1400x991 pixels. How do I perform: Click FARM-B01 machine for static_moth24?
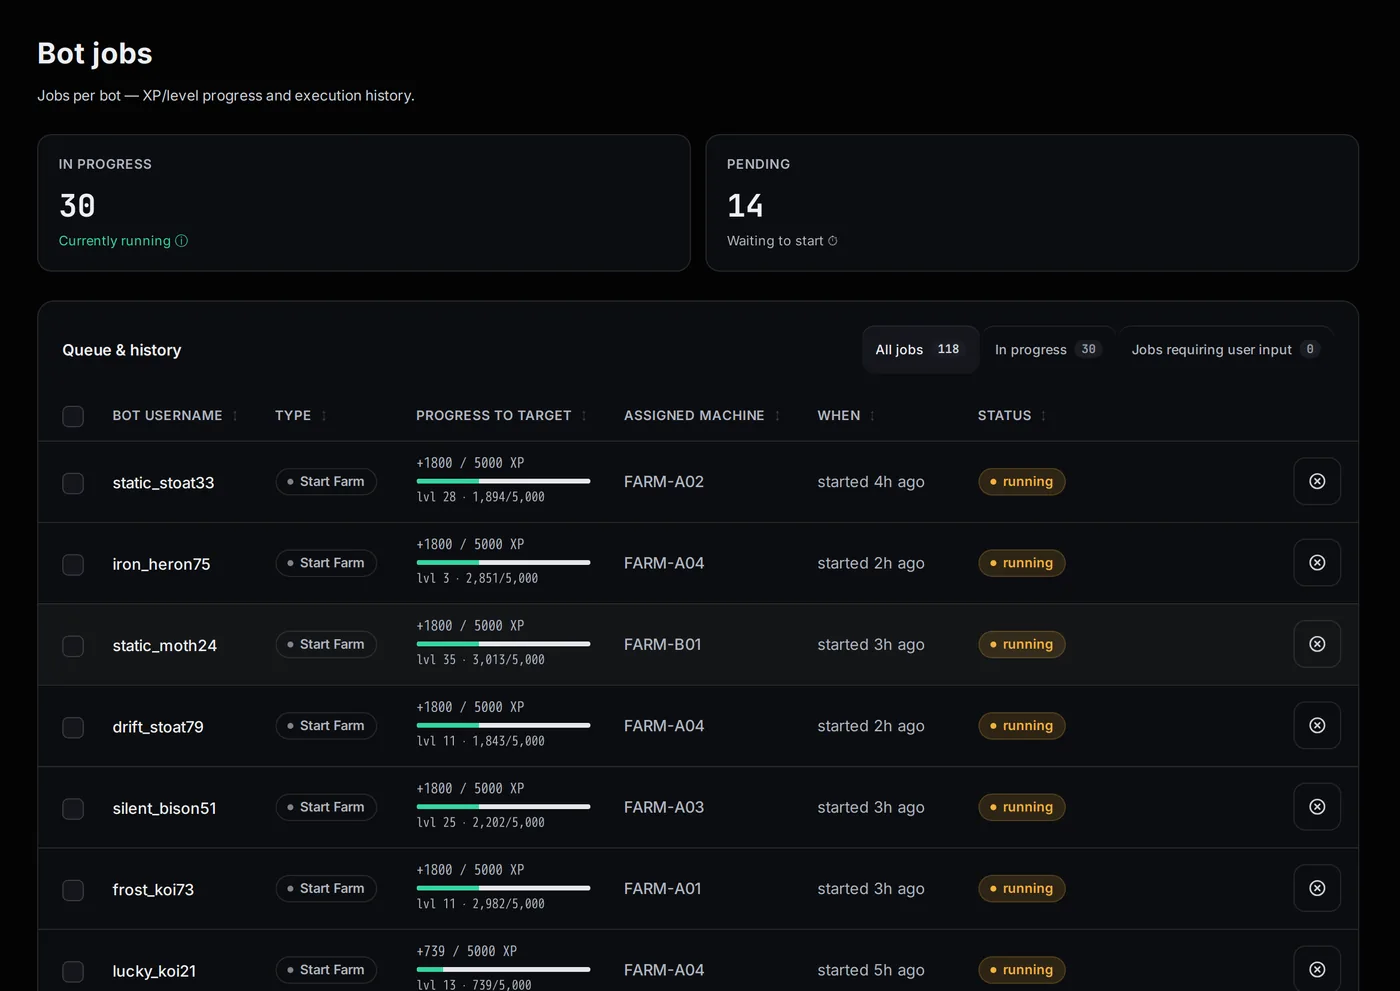coord(662,644)
